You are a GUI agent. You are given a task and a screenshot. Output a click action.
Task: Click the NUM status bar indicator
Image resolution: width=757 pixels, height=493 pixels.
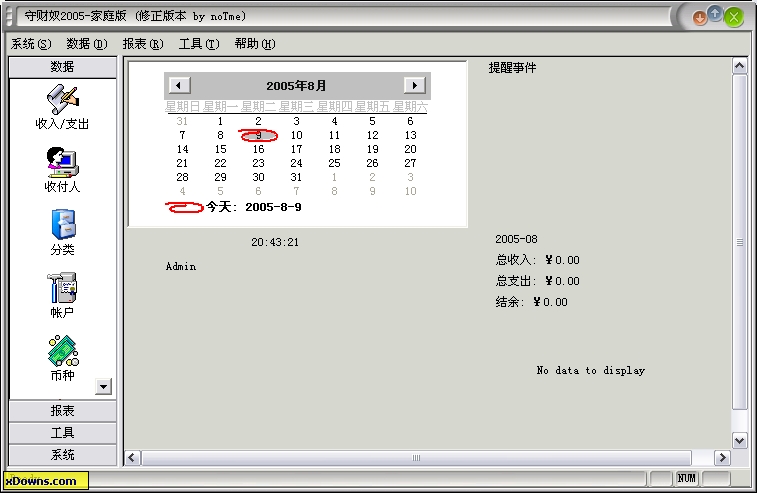pos(687,478)
